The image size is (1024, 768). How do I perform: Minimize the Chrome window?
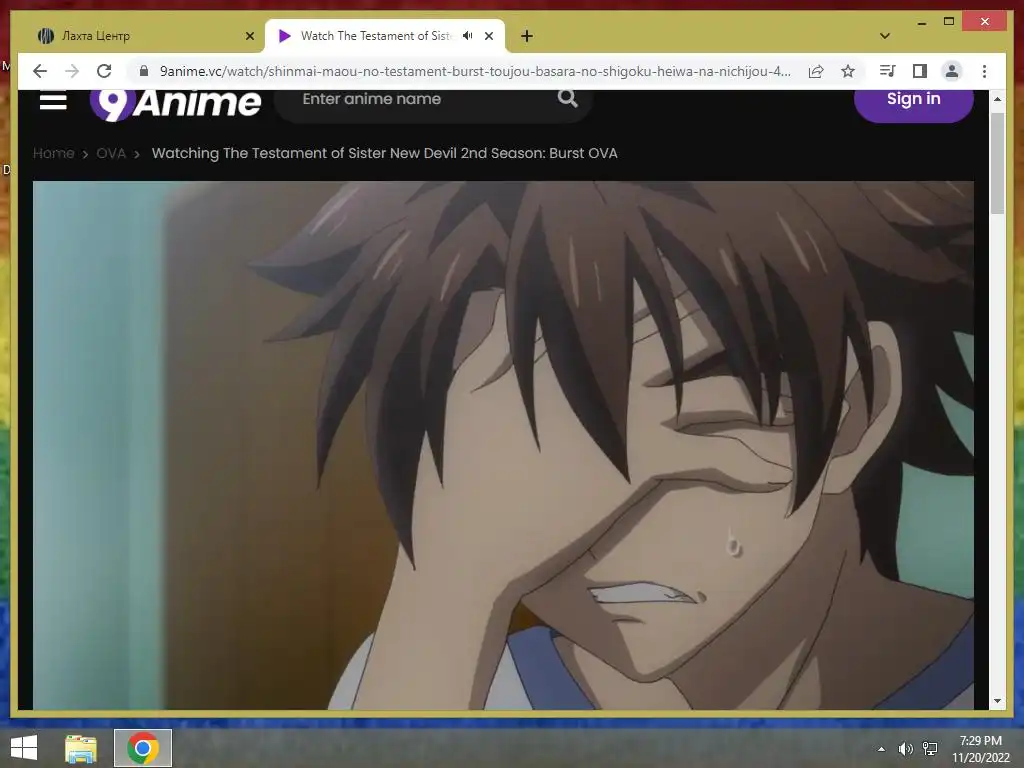922,22
